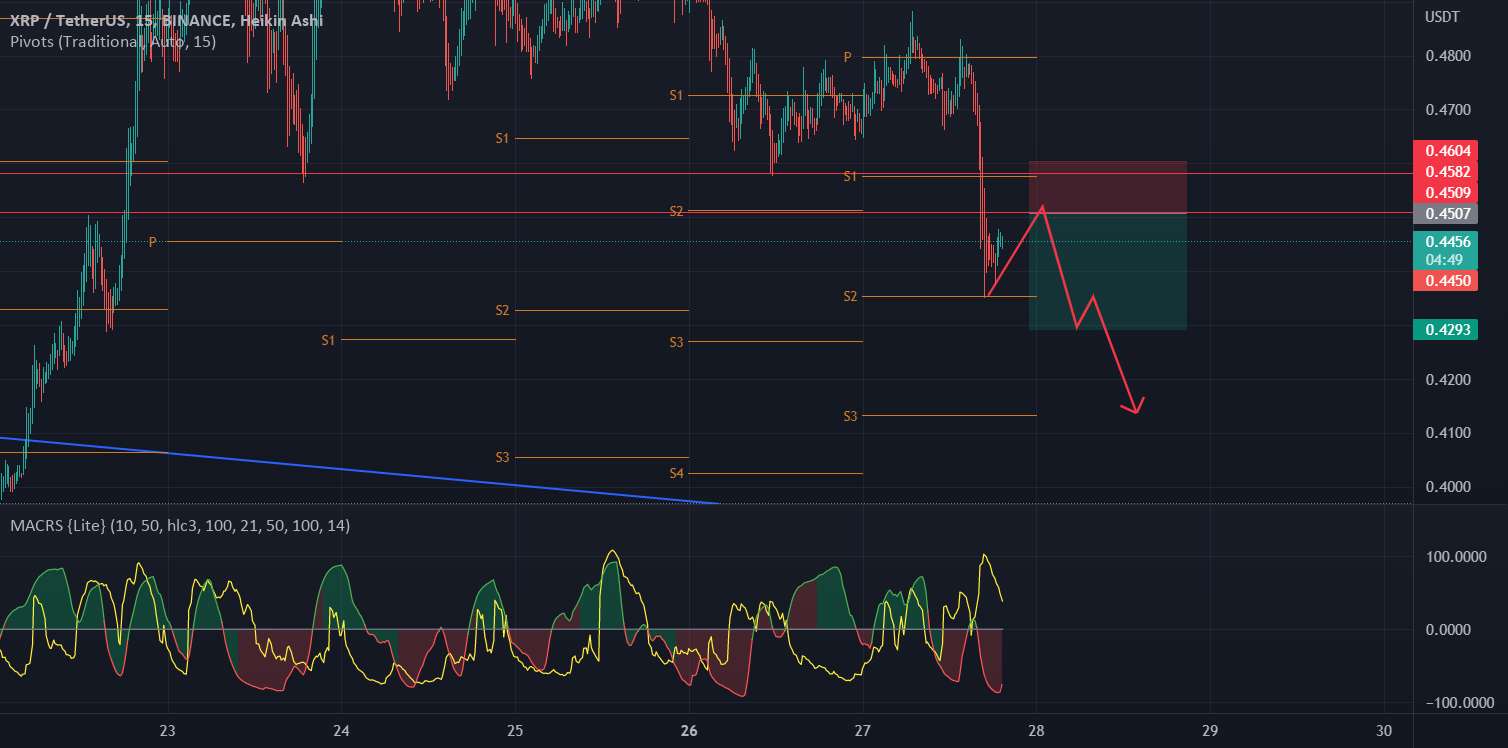Select the S4 pivot level label
Screen dimensions: 1508x748
click(x=677, y=473)
